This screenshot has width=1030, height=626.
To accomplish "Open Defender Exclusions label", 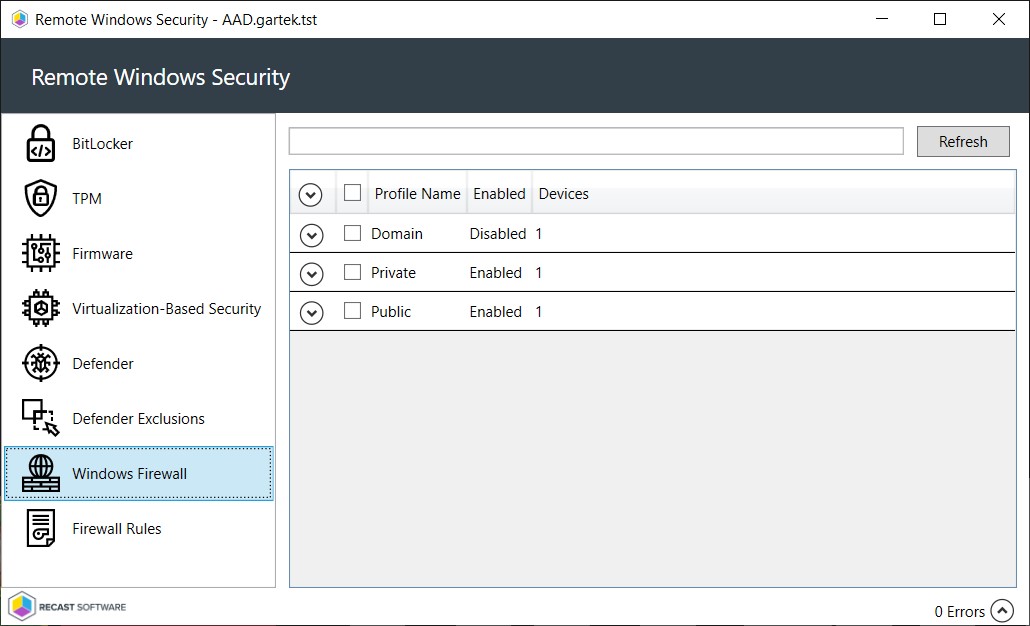I will pyautogui.click(x=139, y=418).
